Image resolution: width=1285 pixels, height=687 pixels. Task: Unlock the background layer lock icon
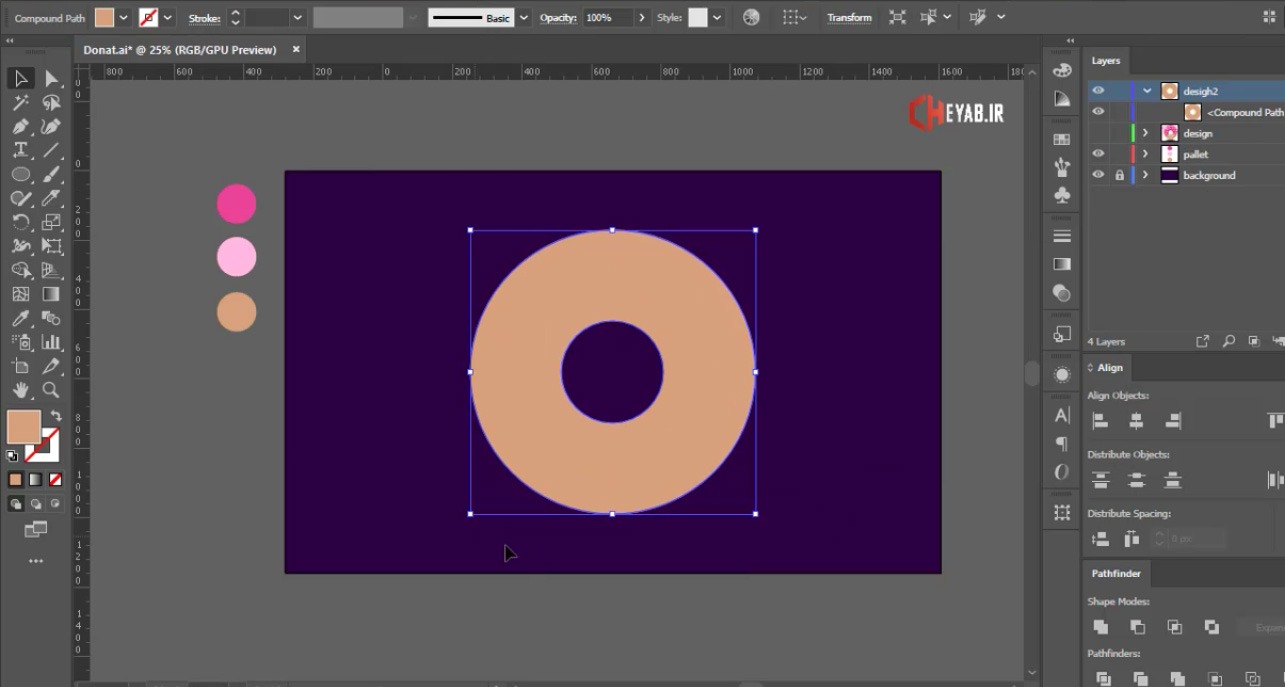1119,175
